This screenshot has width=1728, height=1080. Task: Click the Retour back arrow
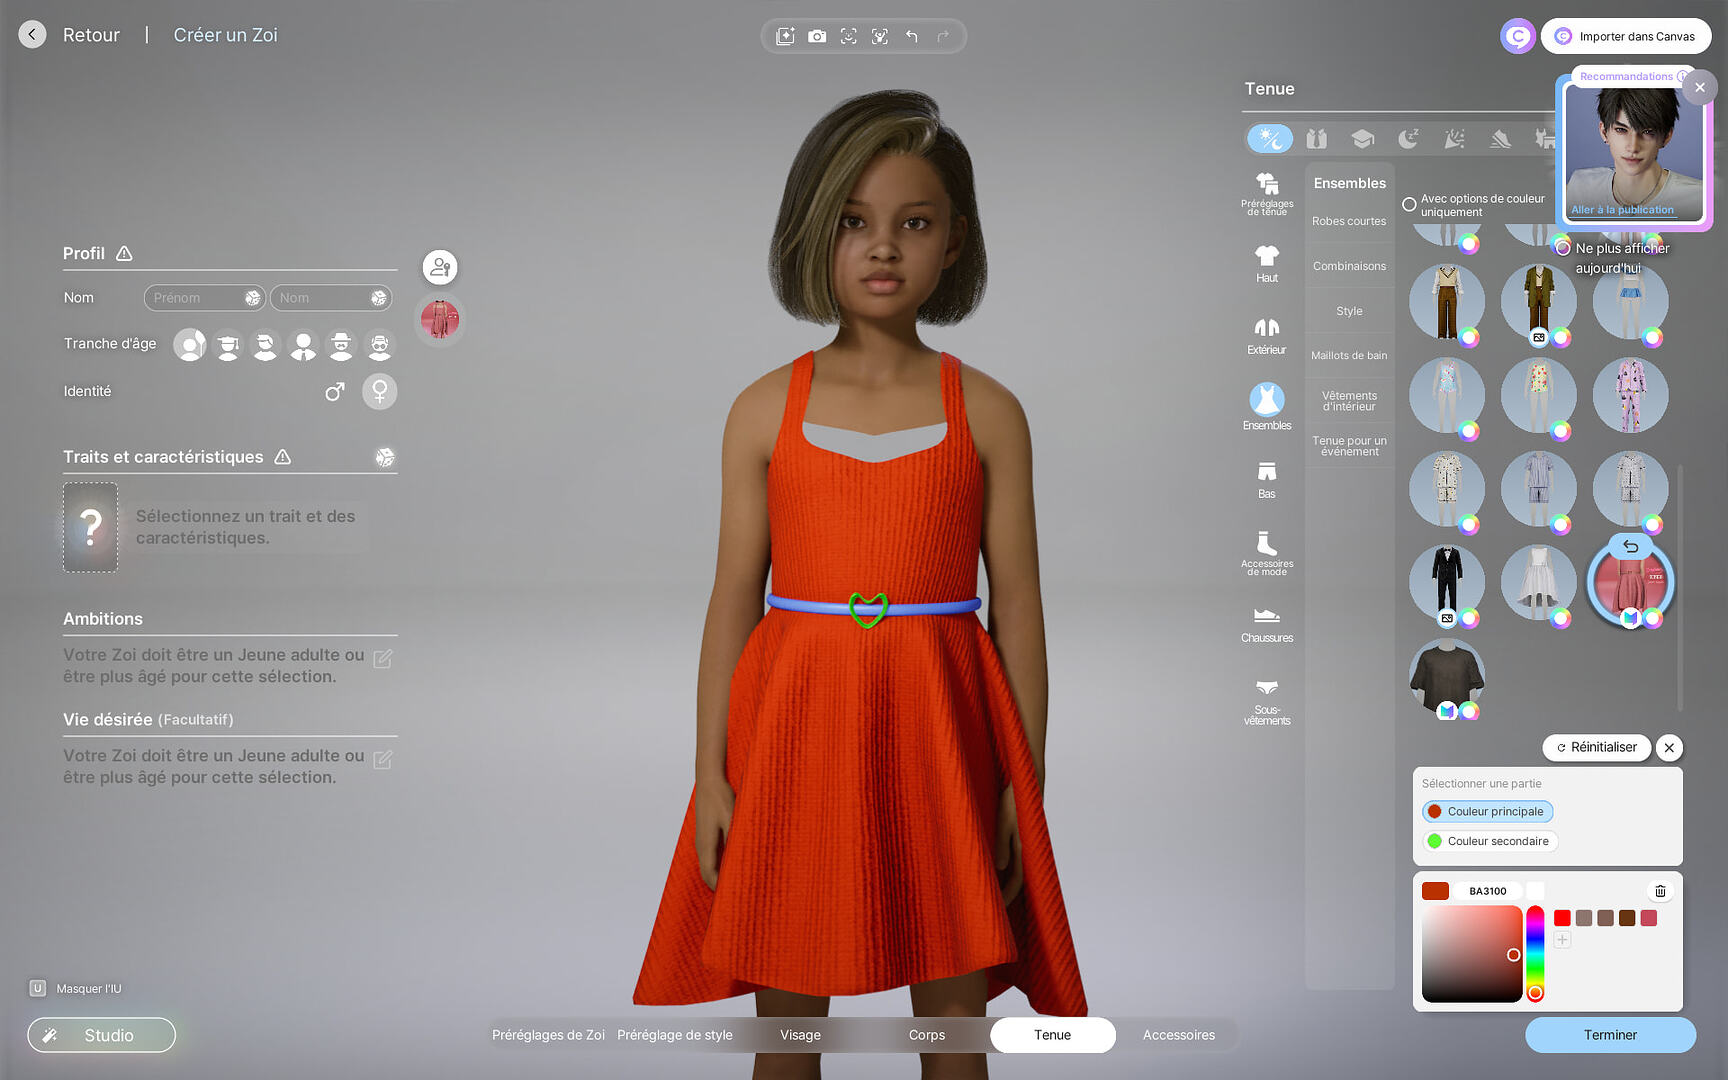(32, 35)
